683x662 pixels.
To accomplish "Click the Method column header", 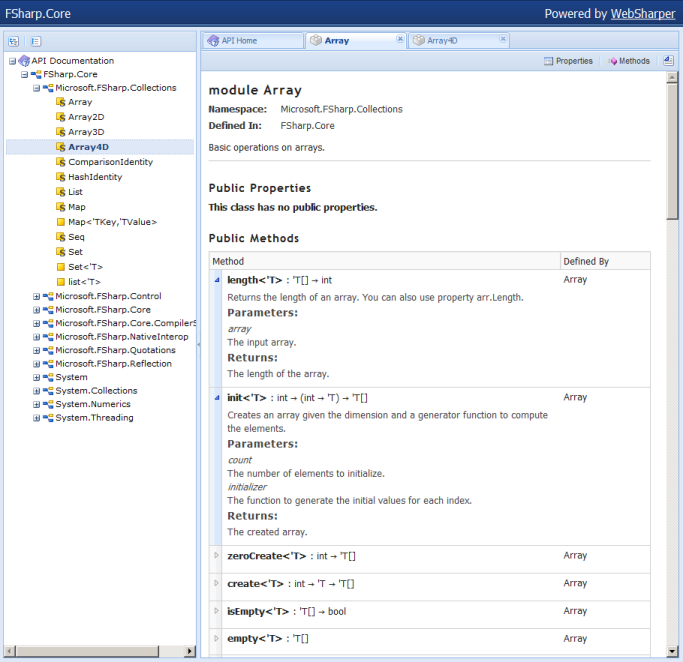I will tap(385, 261).
